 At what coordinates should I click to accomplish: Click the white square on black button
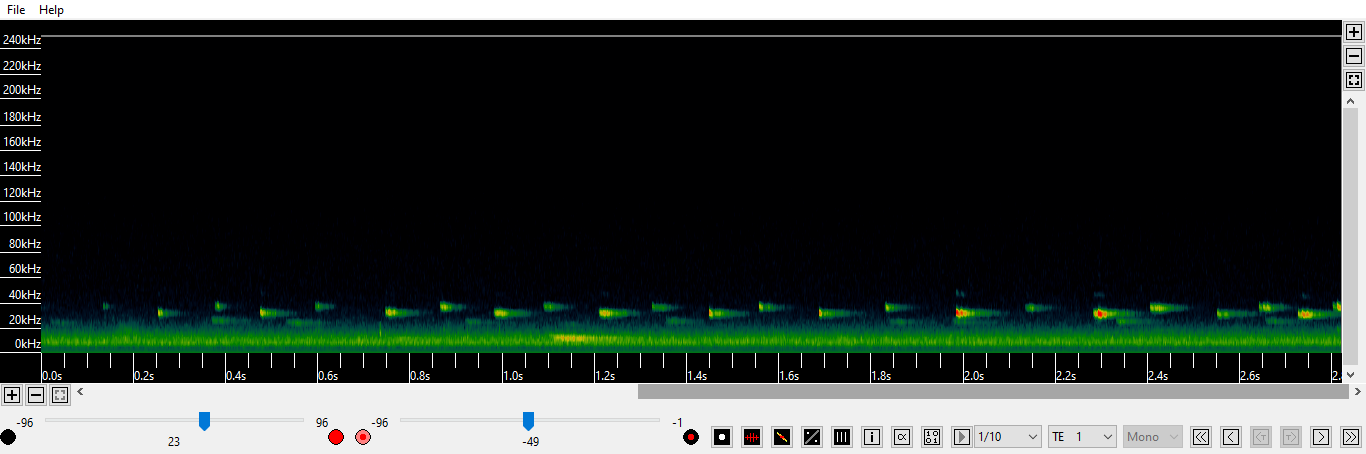tap(722, 437)
